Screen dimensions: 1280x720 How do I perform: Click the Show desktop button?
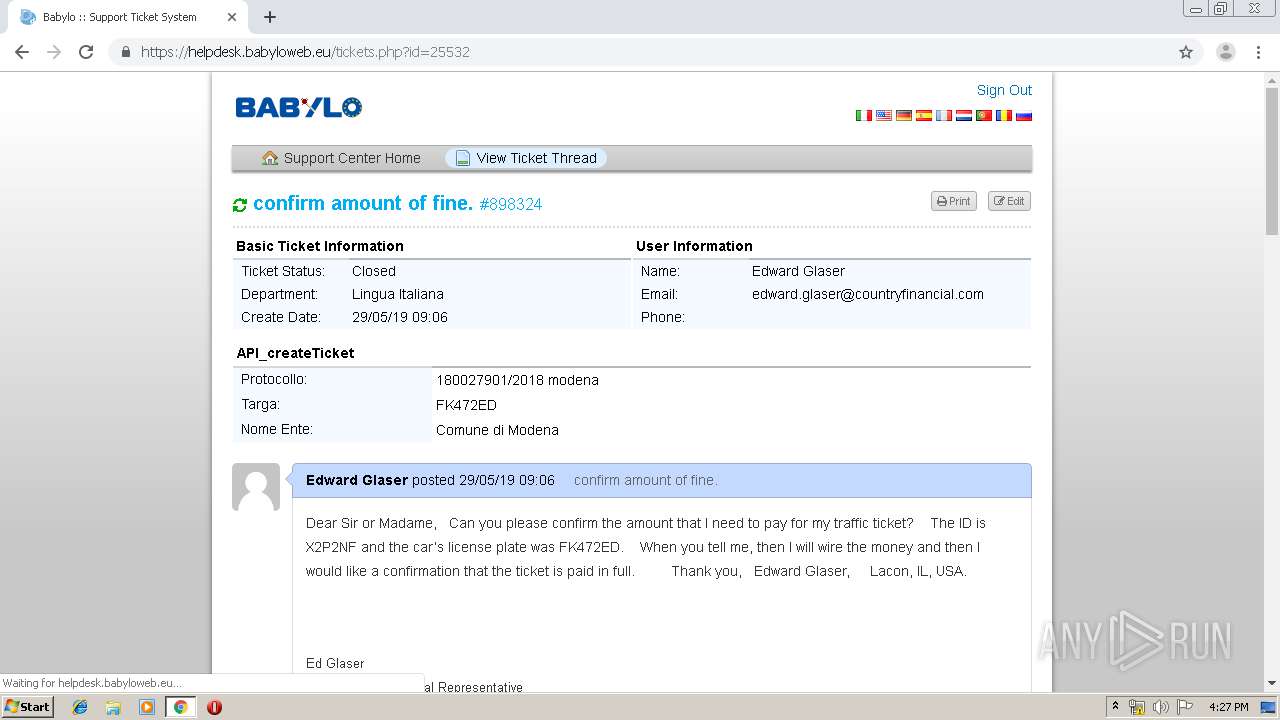point(1269,707)
